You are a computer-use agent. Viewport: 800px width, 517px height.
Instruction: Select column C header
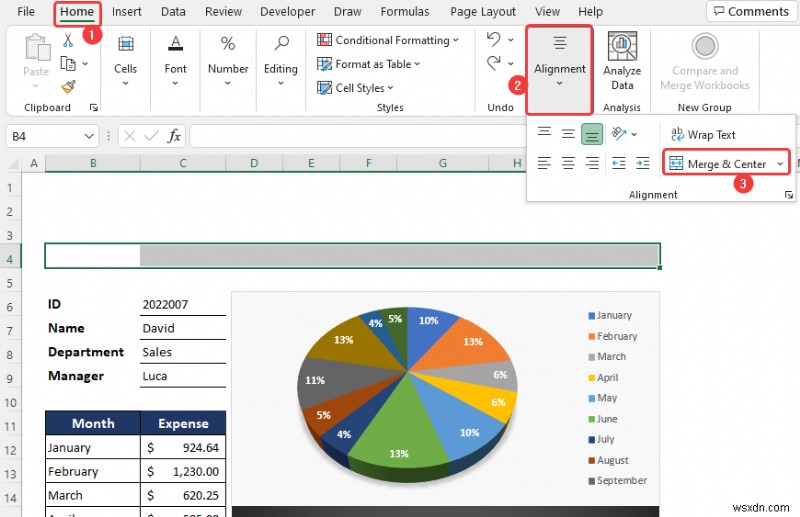pos(183,163)
